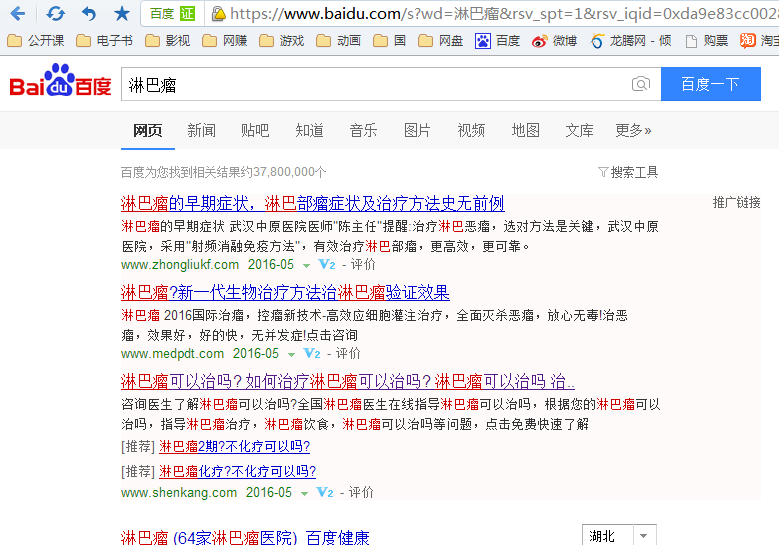Click 评价 next to www.zhongliukf.com
The image size is (779, 545).
[363, 264]
